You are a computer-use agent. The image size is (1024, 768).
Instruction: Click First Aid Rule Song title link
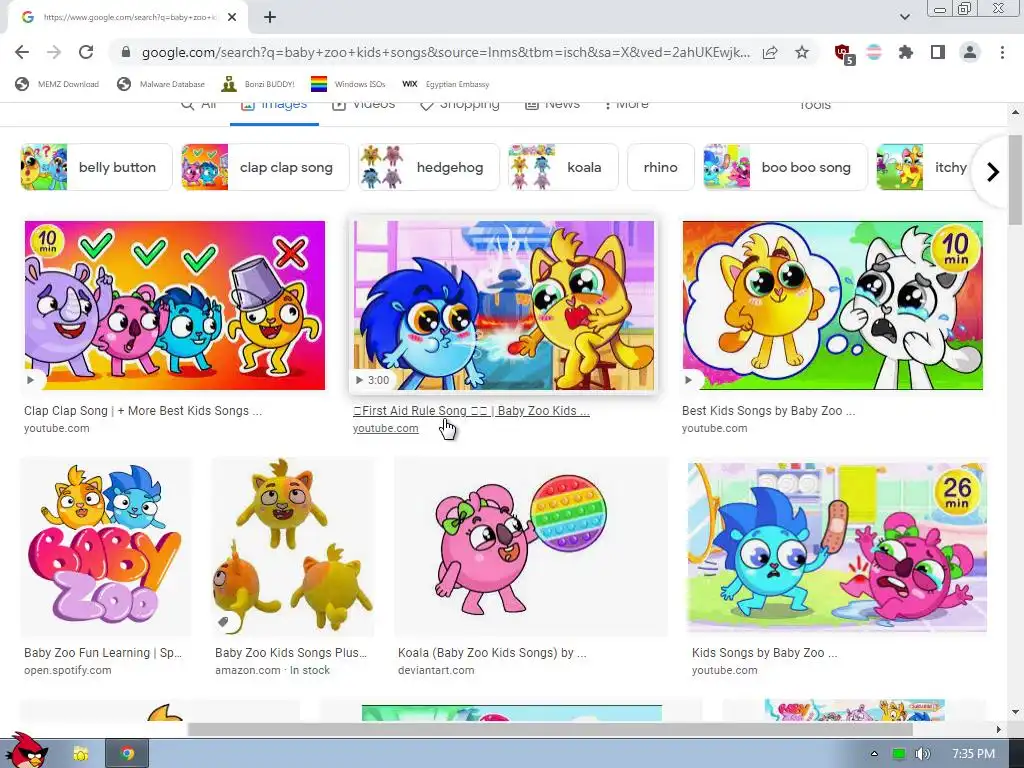click(471, 411)
